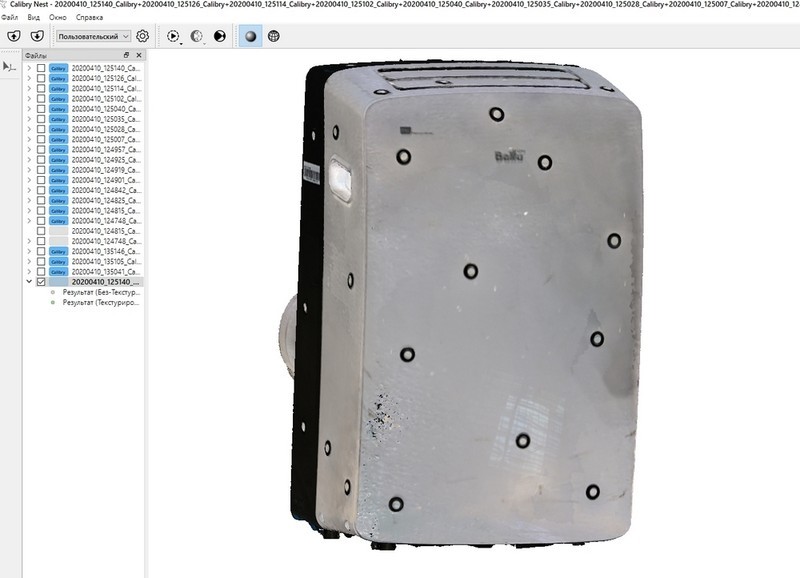800x578 pixels.
Task: Check the box for 20200410_125126 scan
Action: coord(41,78)
